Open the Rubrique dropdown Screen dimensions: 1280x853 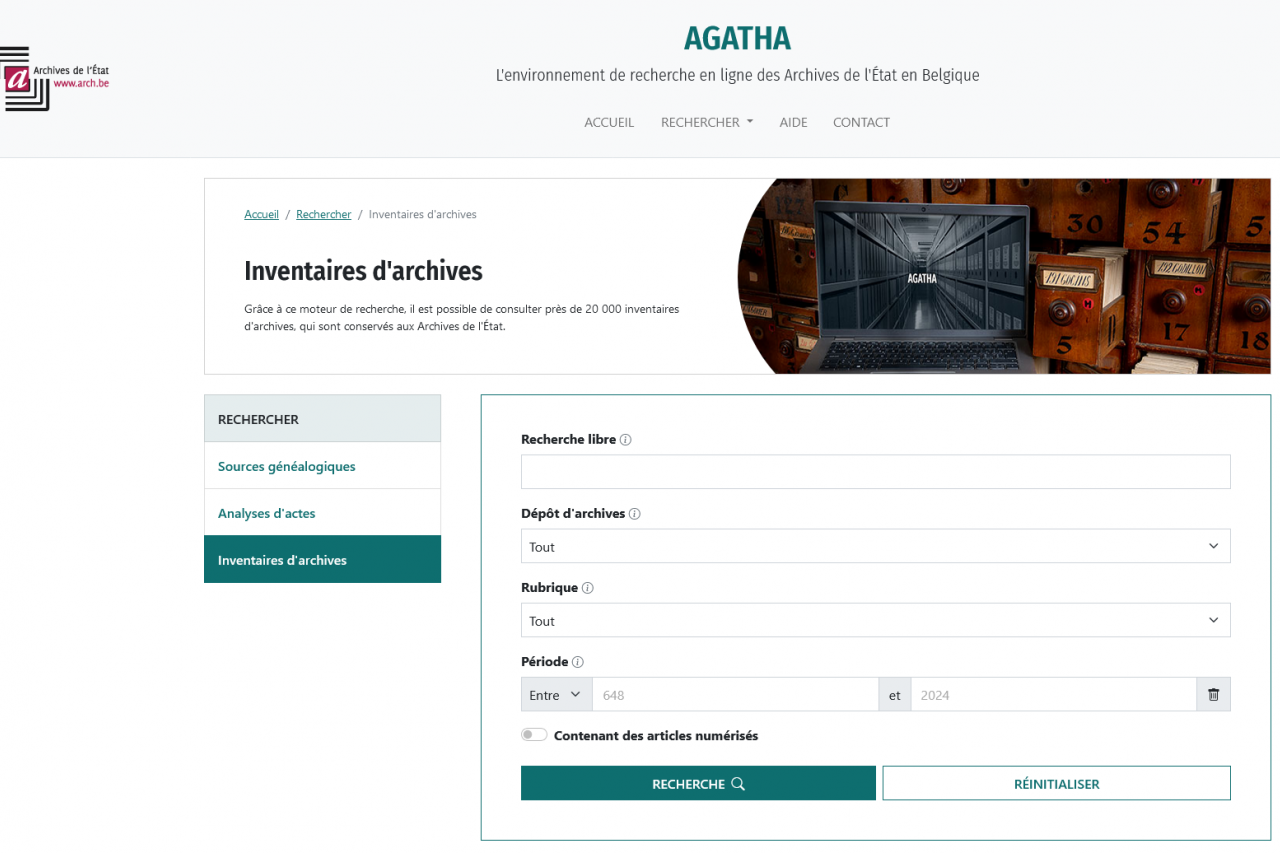point(875,621)
